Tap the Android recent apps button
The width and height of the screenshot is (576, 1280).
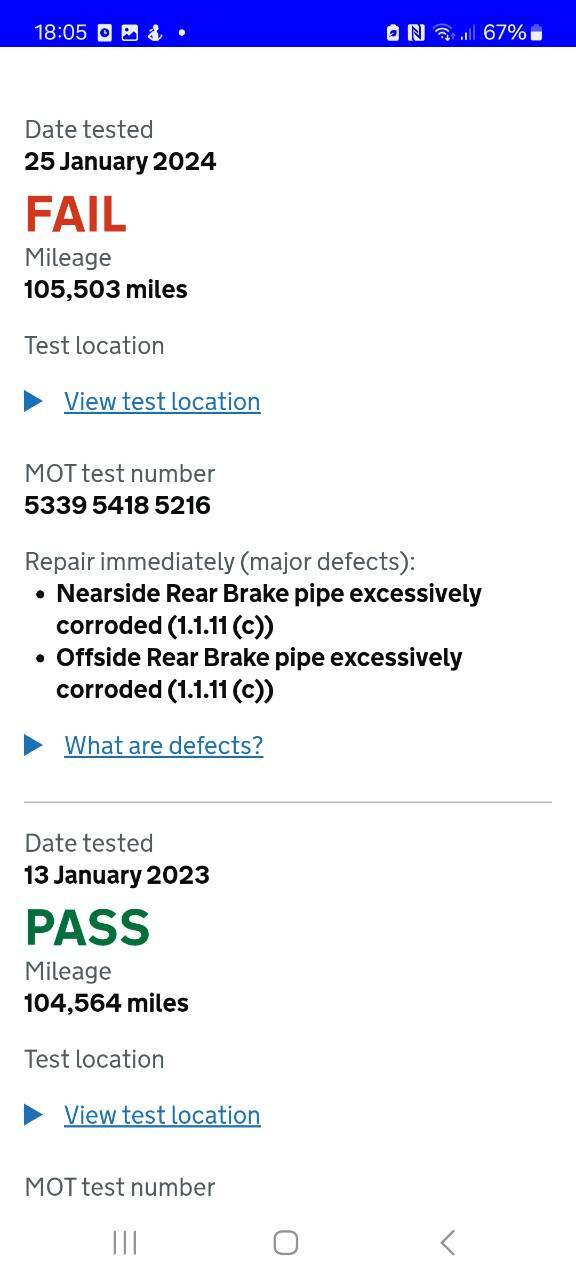pos(125,1242)
